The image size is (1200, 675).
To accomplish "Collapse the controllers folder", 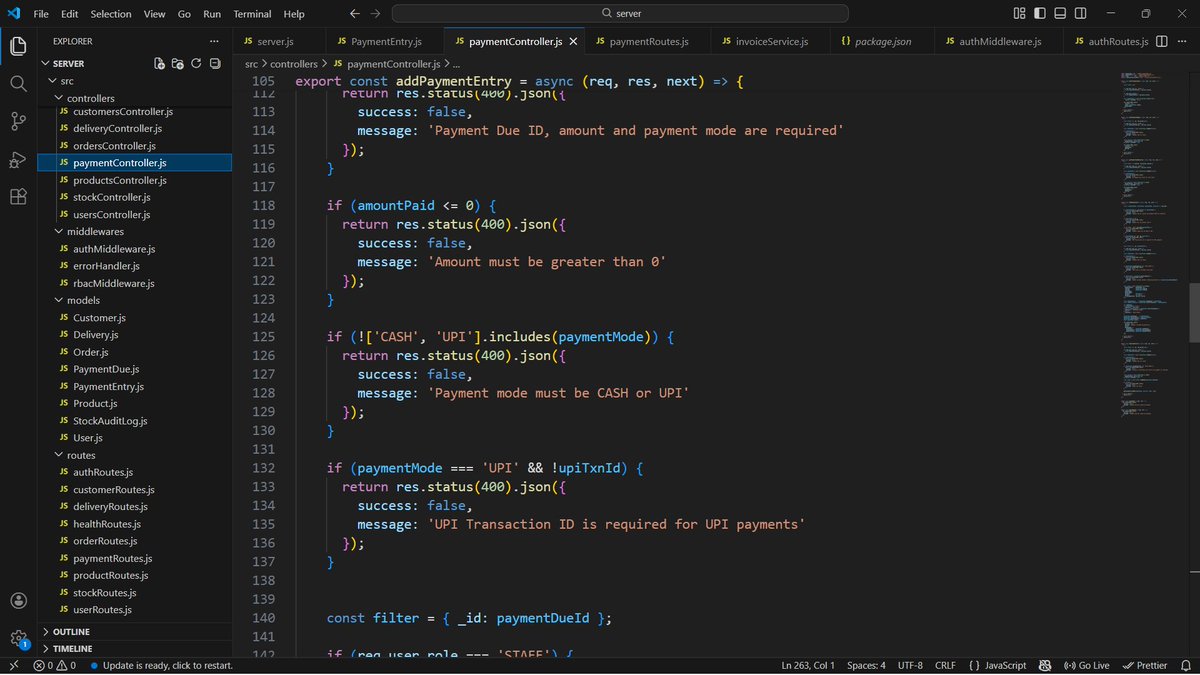I will (x=90, y=98).
